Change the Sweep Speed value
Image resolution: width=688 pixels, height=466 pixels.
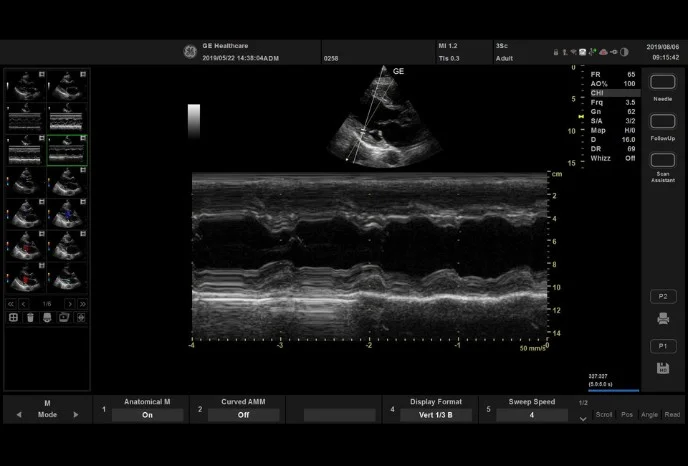531,414
